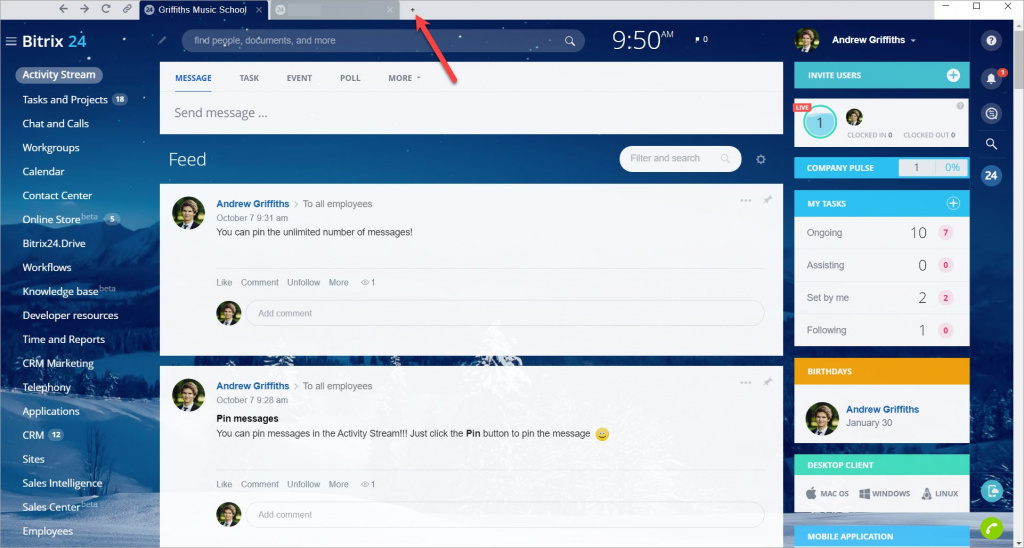Open search icon in right sidebar
This screenshot has height=548, width=1024.
click(991, 144)
